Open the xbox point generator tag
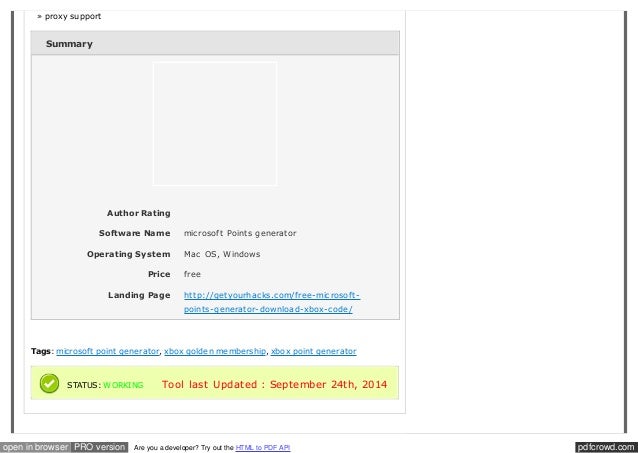The width and height of the screenshot is (638, 453). point(313,351)
